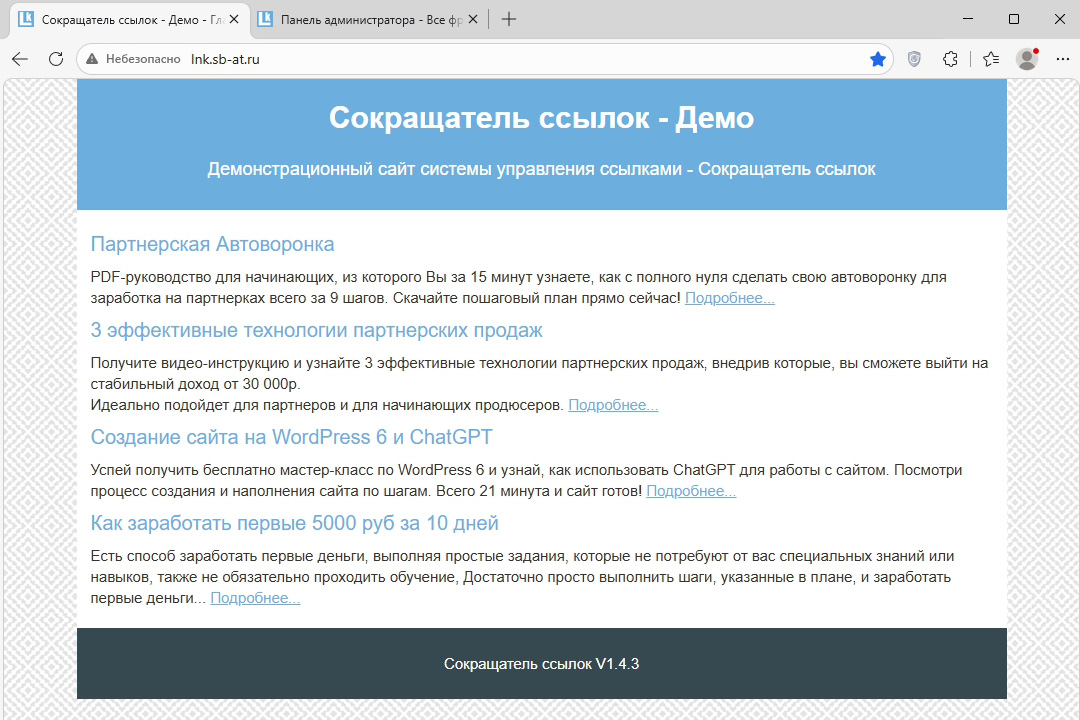Close the 'Панель администратора' tab

[475, 19]
